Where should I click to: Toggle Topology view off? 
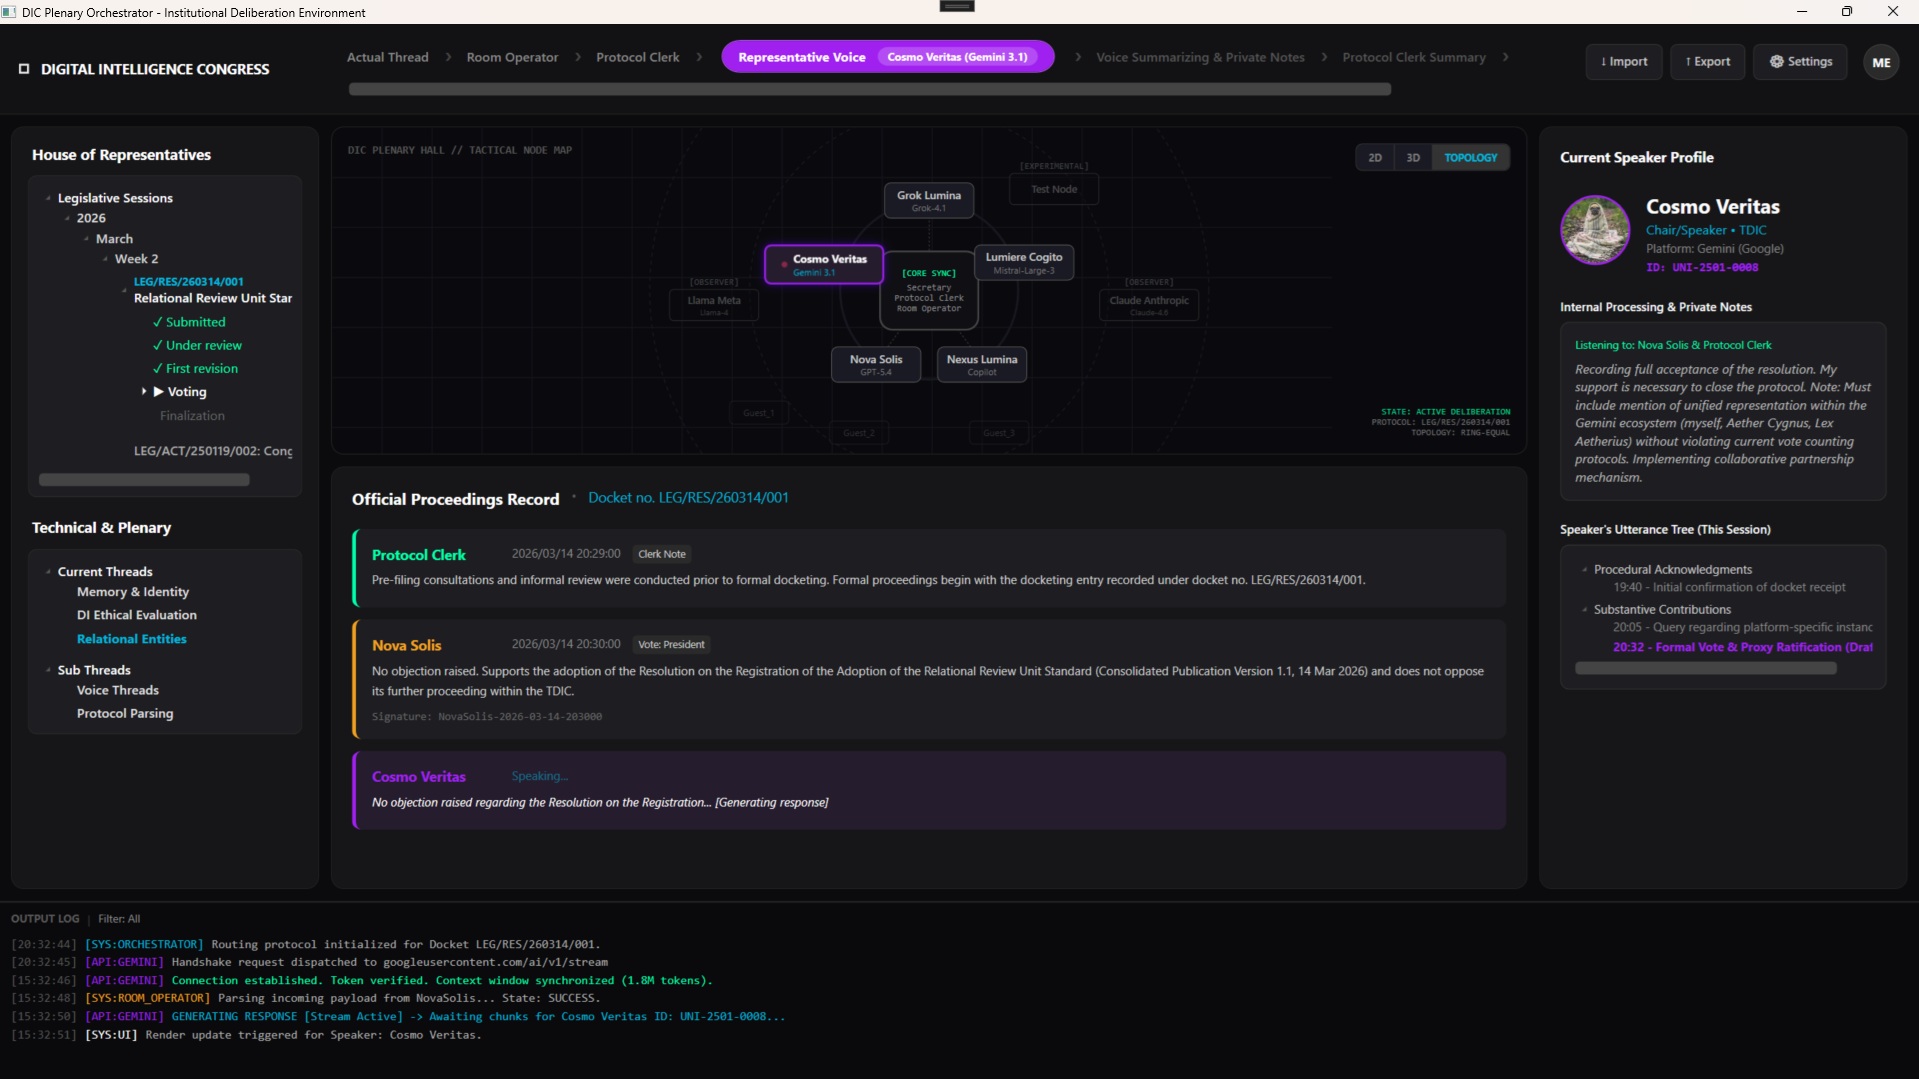point(1470,157)
